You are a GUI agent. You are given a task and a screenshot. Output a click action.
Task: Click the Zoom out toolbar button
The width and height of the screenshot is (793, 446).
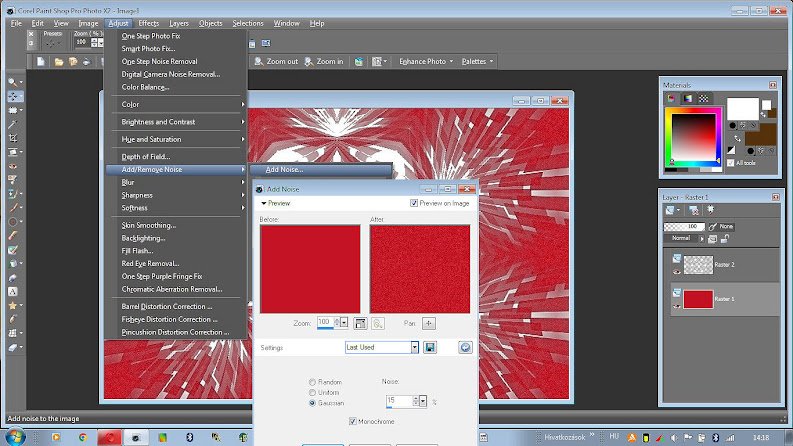(276, 61)
